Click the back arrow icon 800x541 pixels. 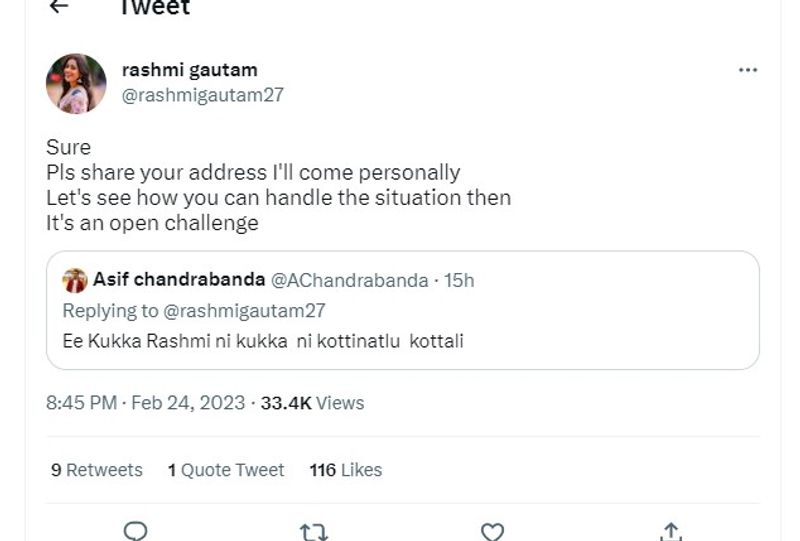point(59,7)
